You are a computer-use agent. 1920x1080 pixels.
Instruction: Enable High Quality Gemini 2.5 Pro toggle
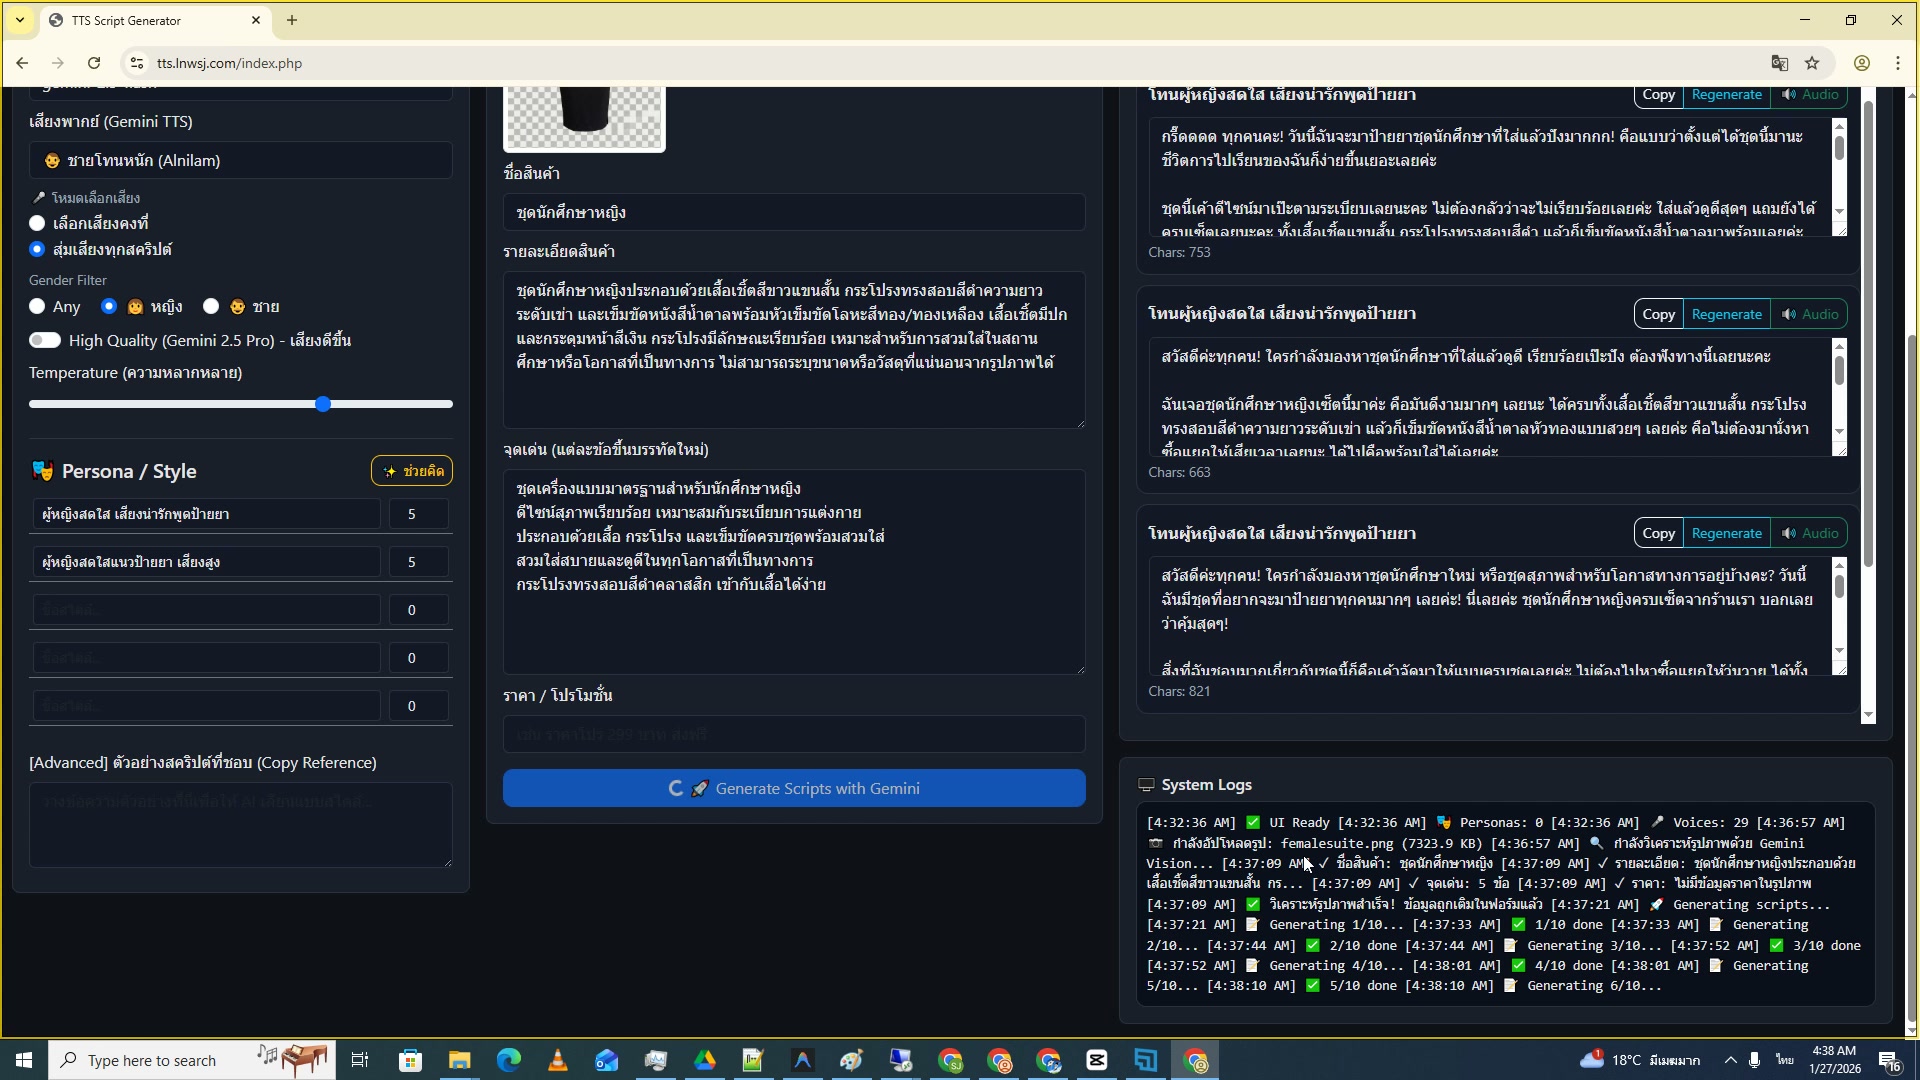click(45, 340)
